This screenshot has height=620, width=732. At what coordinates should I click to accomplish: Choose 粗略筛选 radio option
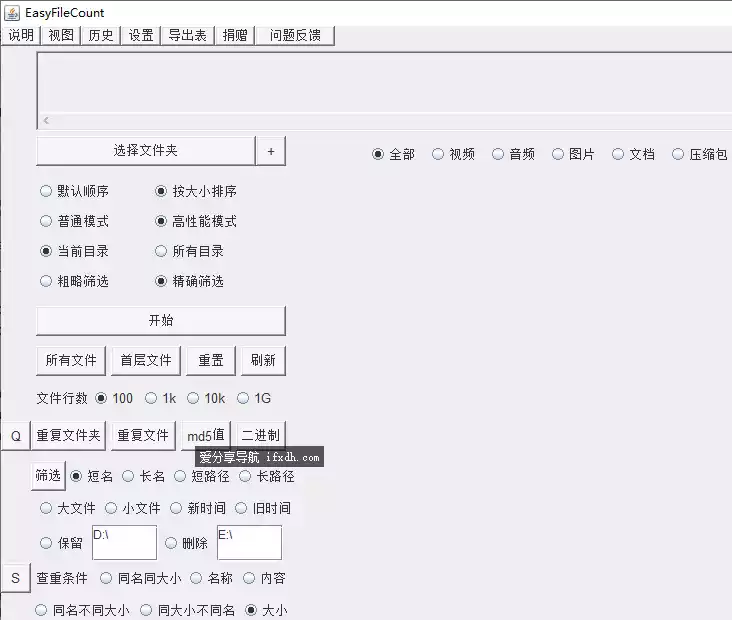coord(75,281)
